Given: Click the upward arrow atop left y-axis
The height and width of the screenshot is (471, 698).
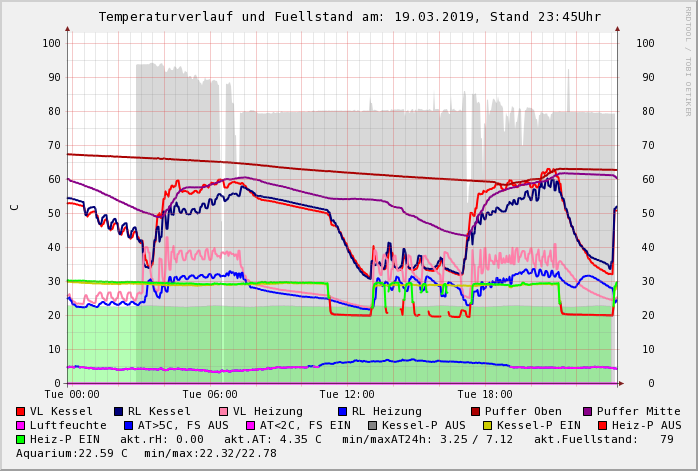Looking at the screenshot, I should 68,29.
